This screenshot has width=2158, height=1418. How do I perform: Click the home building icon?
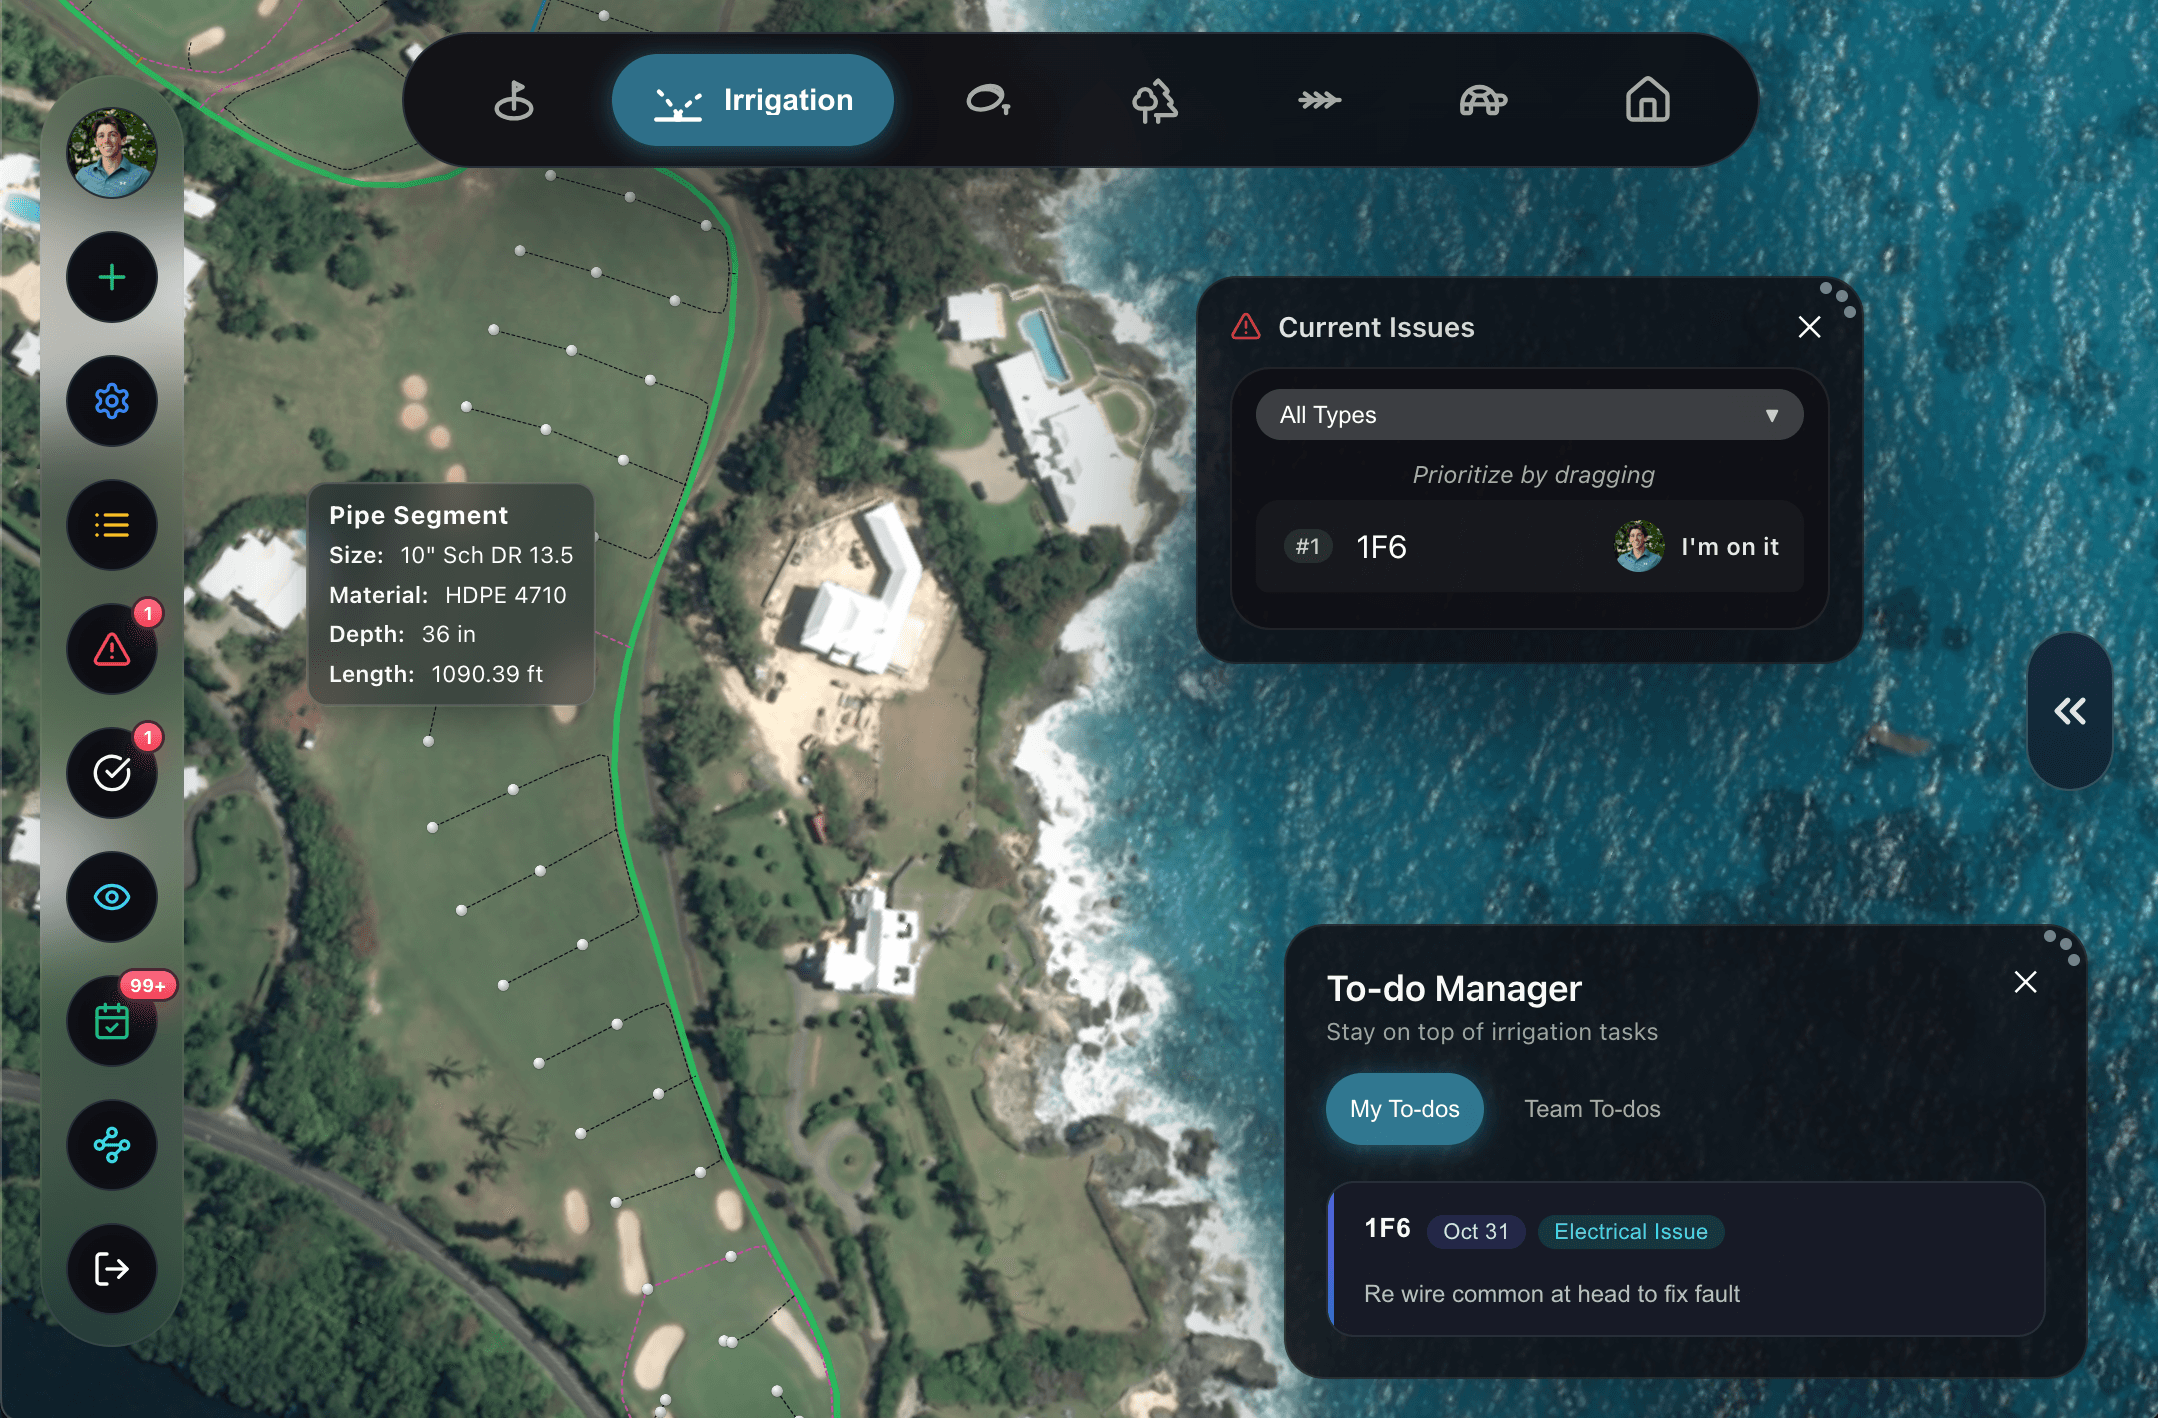[x=1647, y=100]
